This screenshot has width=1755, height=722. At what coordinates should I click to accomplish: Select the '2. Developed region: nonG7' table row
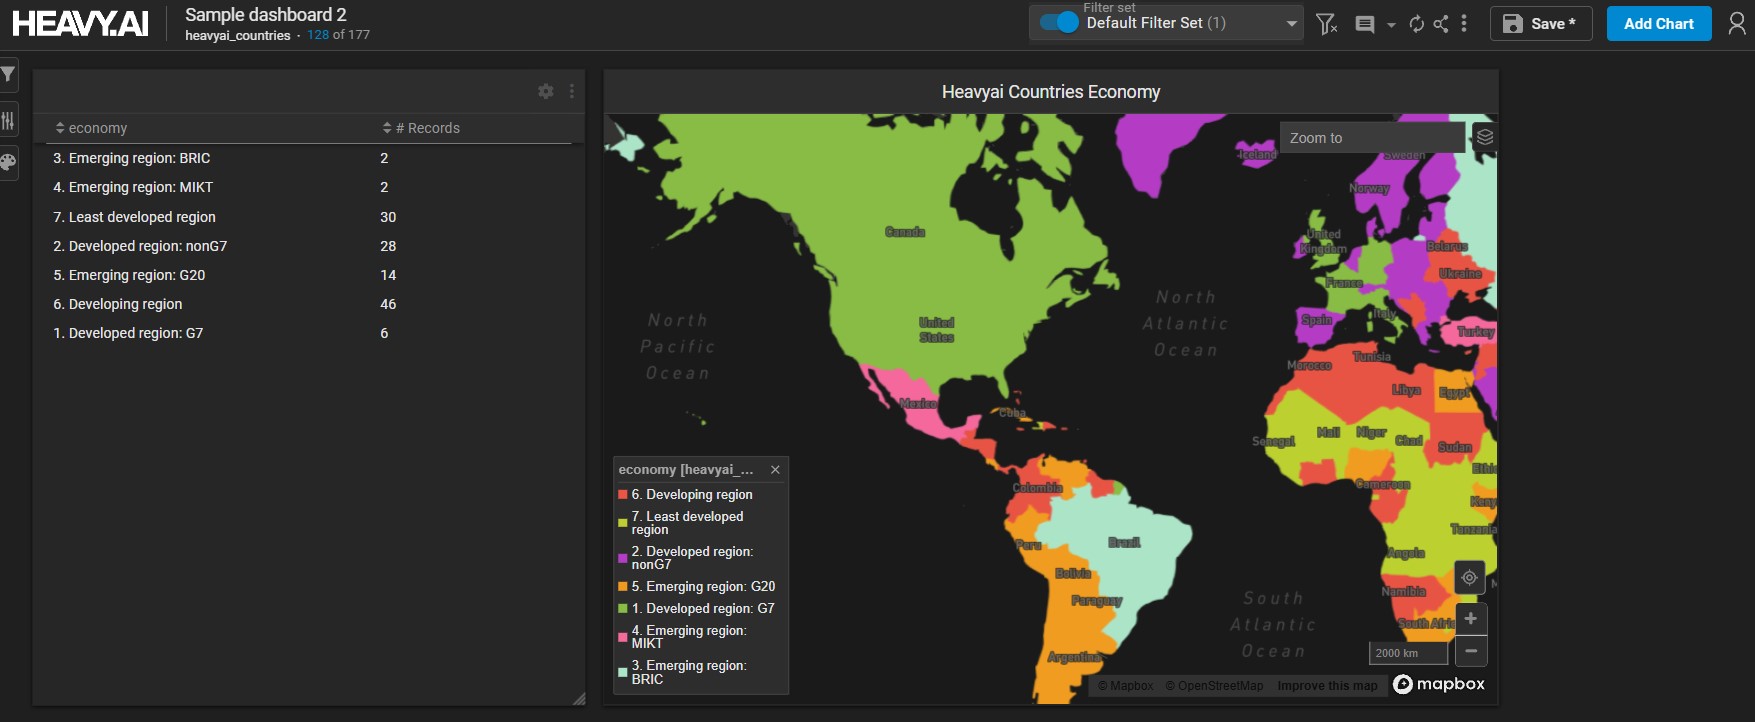point(309,246)
